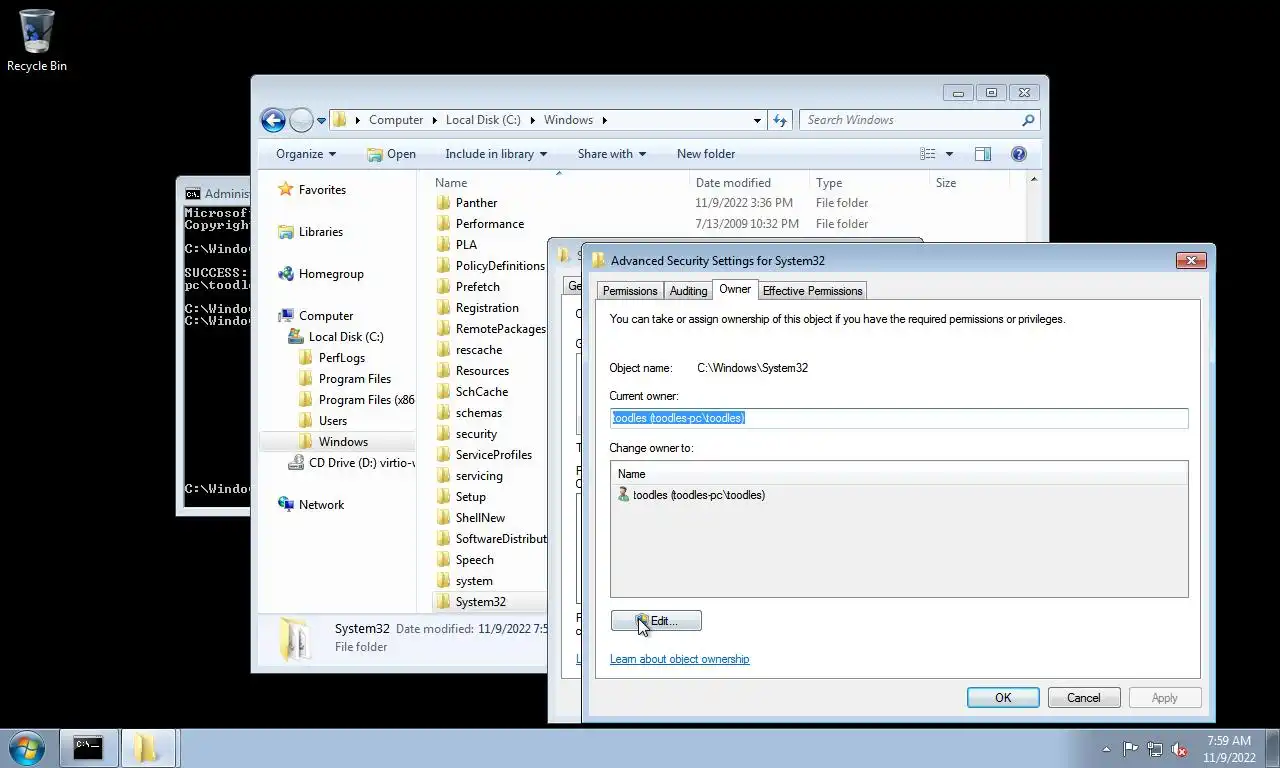Image resolution: width=1280 pixels, height=768 pixels.
Task: Click the change view icon
Action: pyautogui.click(x=928, y=154)
